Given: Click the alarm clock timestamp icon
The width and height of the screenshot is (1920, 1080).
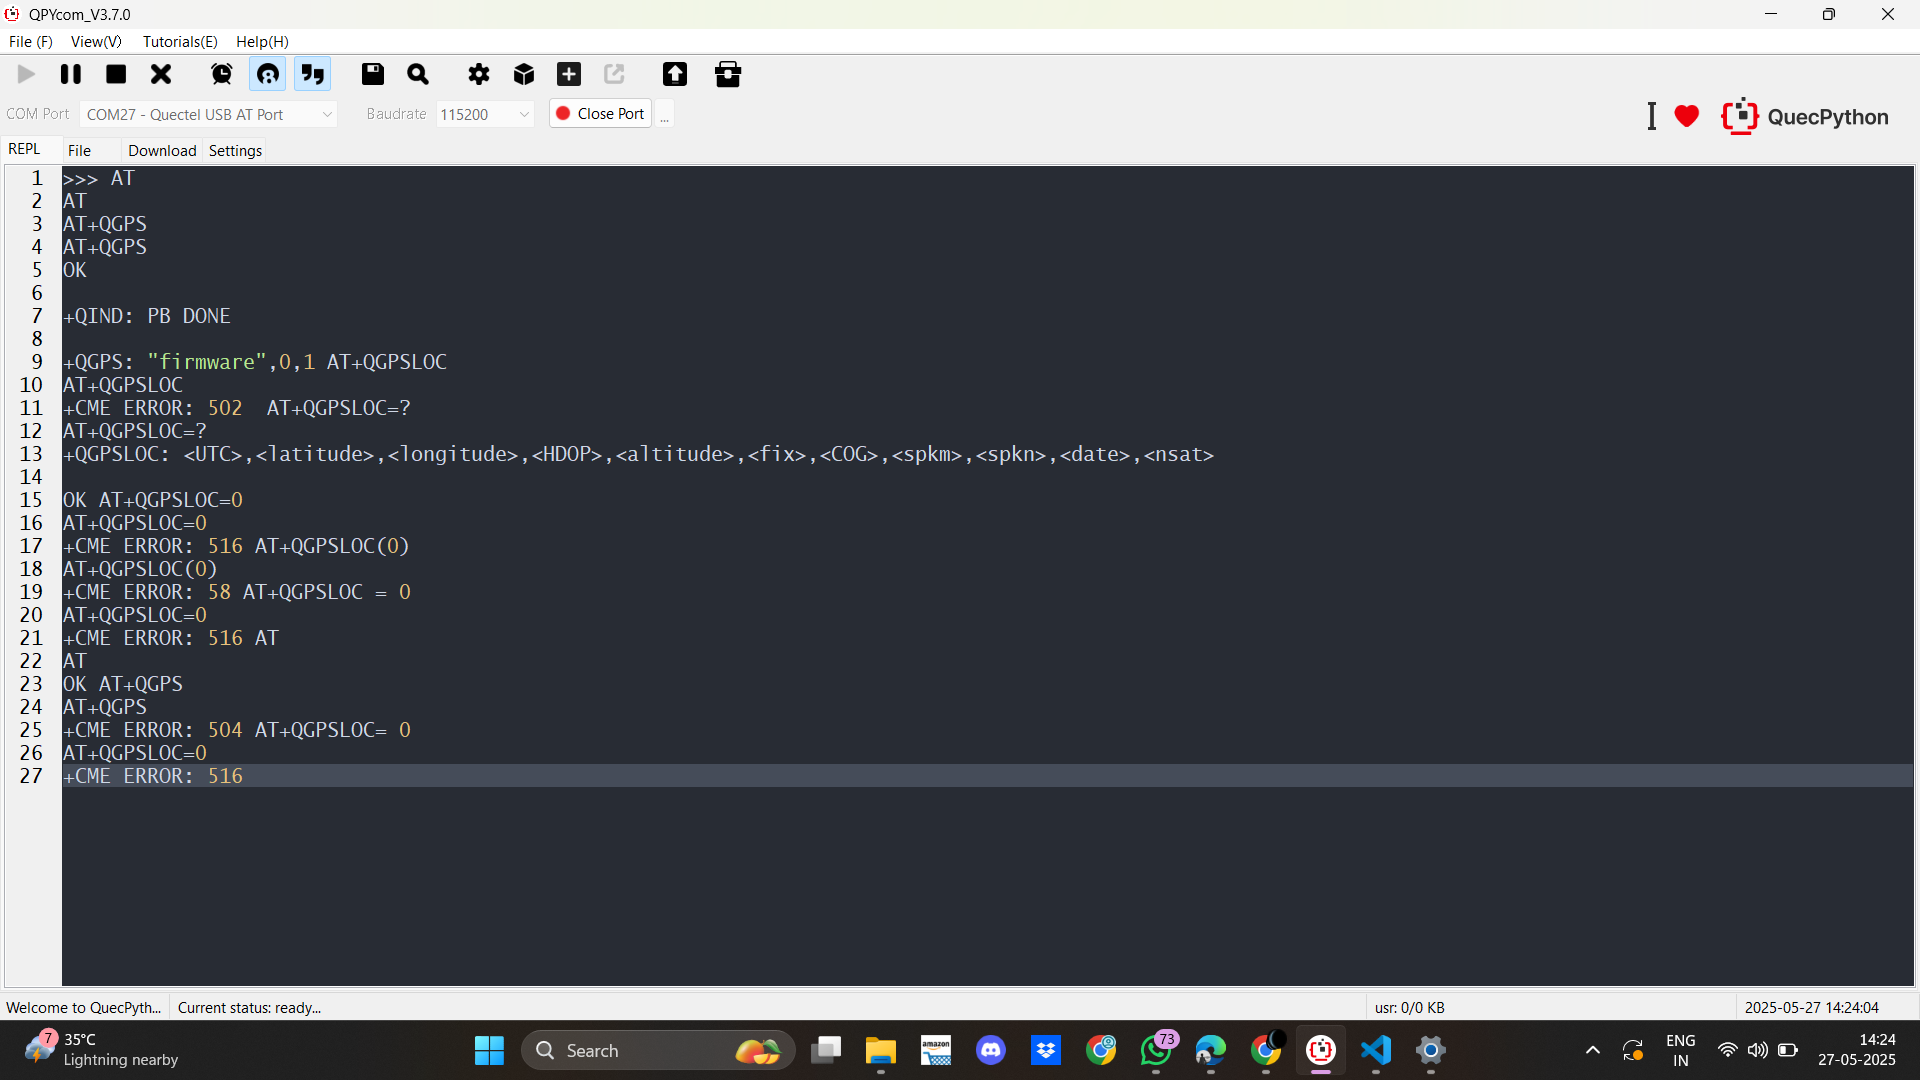Looking at the screenshot, I should [222, 74].
